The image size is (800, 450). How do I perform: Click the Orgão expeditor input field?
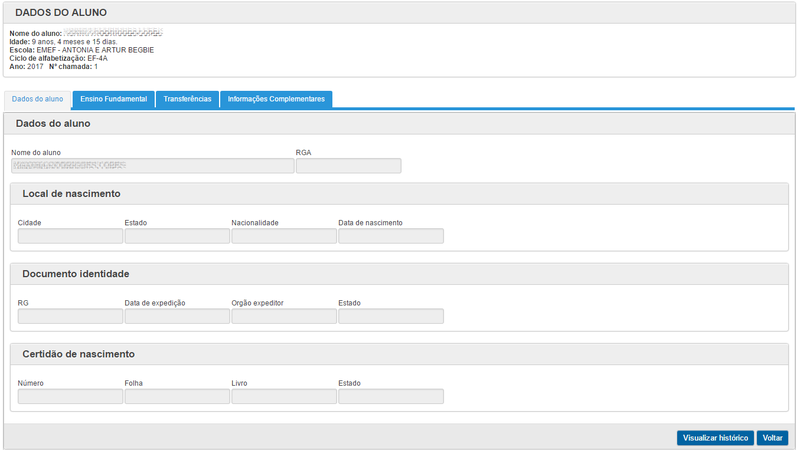[x=284, y=316]
